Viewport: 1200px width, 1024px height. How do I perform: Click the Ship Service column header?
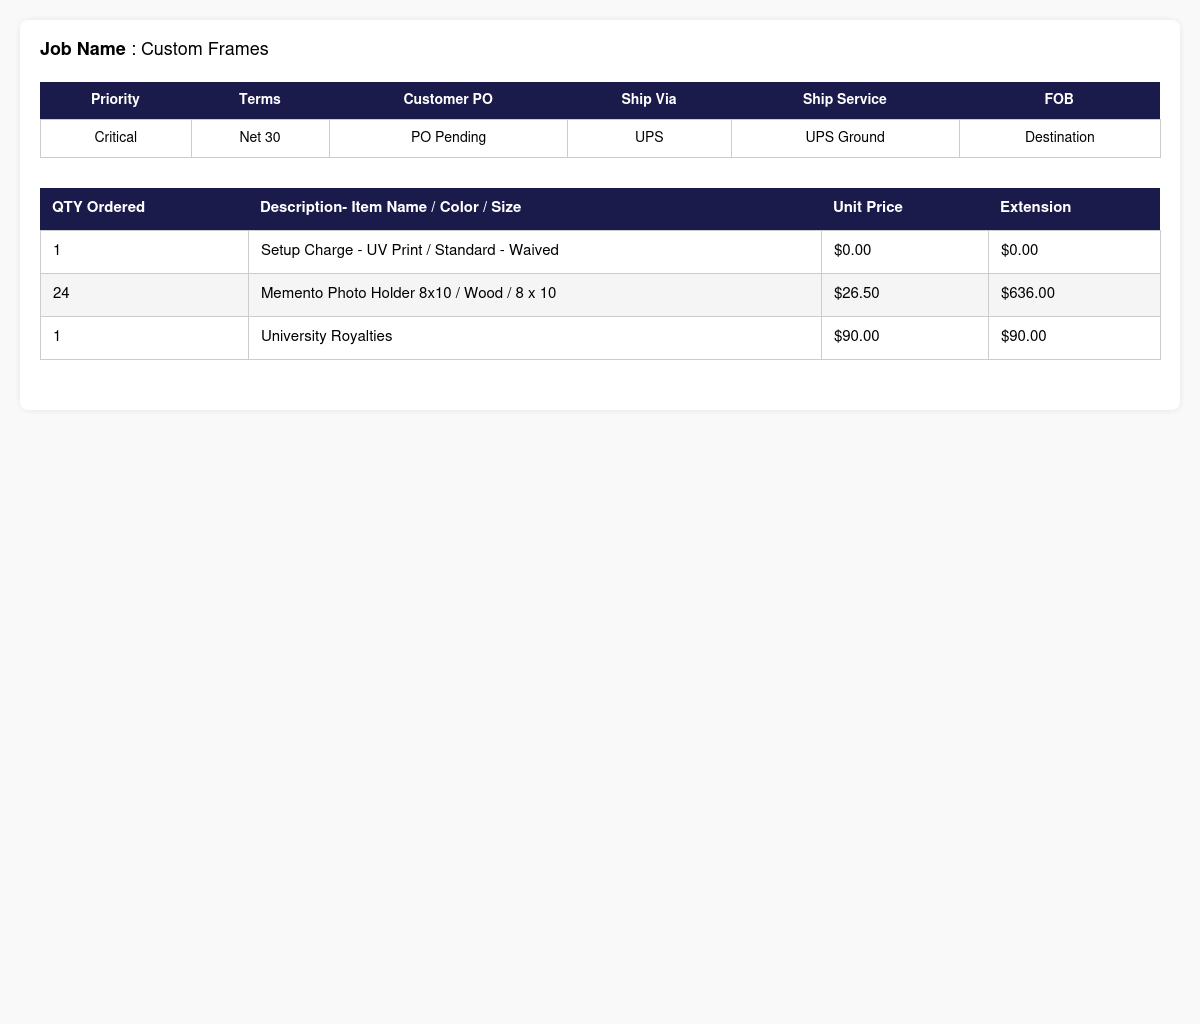(x=845, y=100)
